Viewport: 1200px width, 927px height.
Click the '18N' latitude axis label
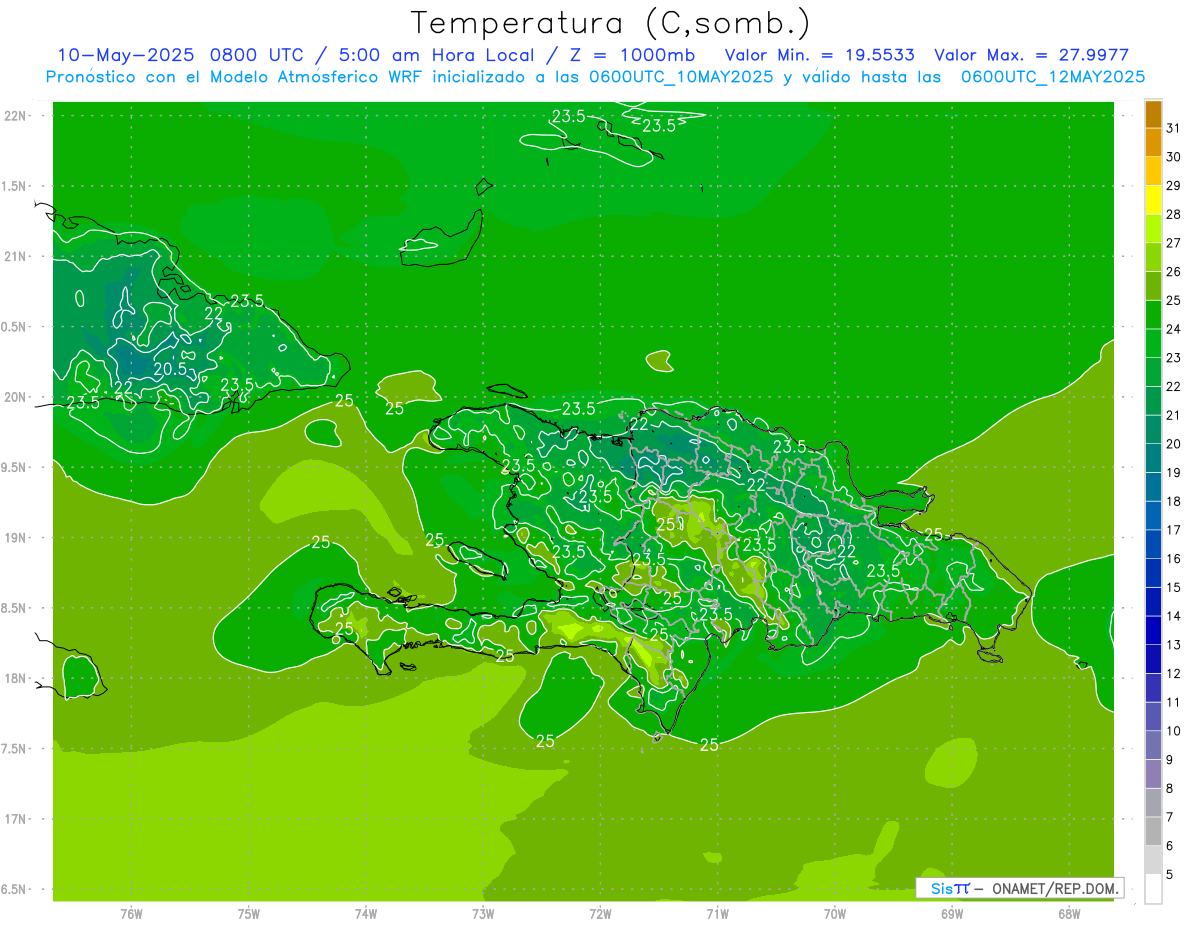[x=16, y=678]
